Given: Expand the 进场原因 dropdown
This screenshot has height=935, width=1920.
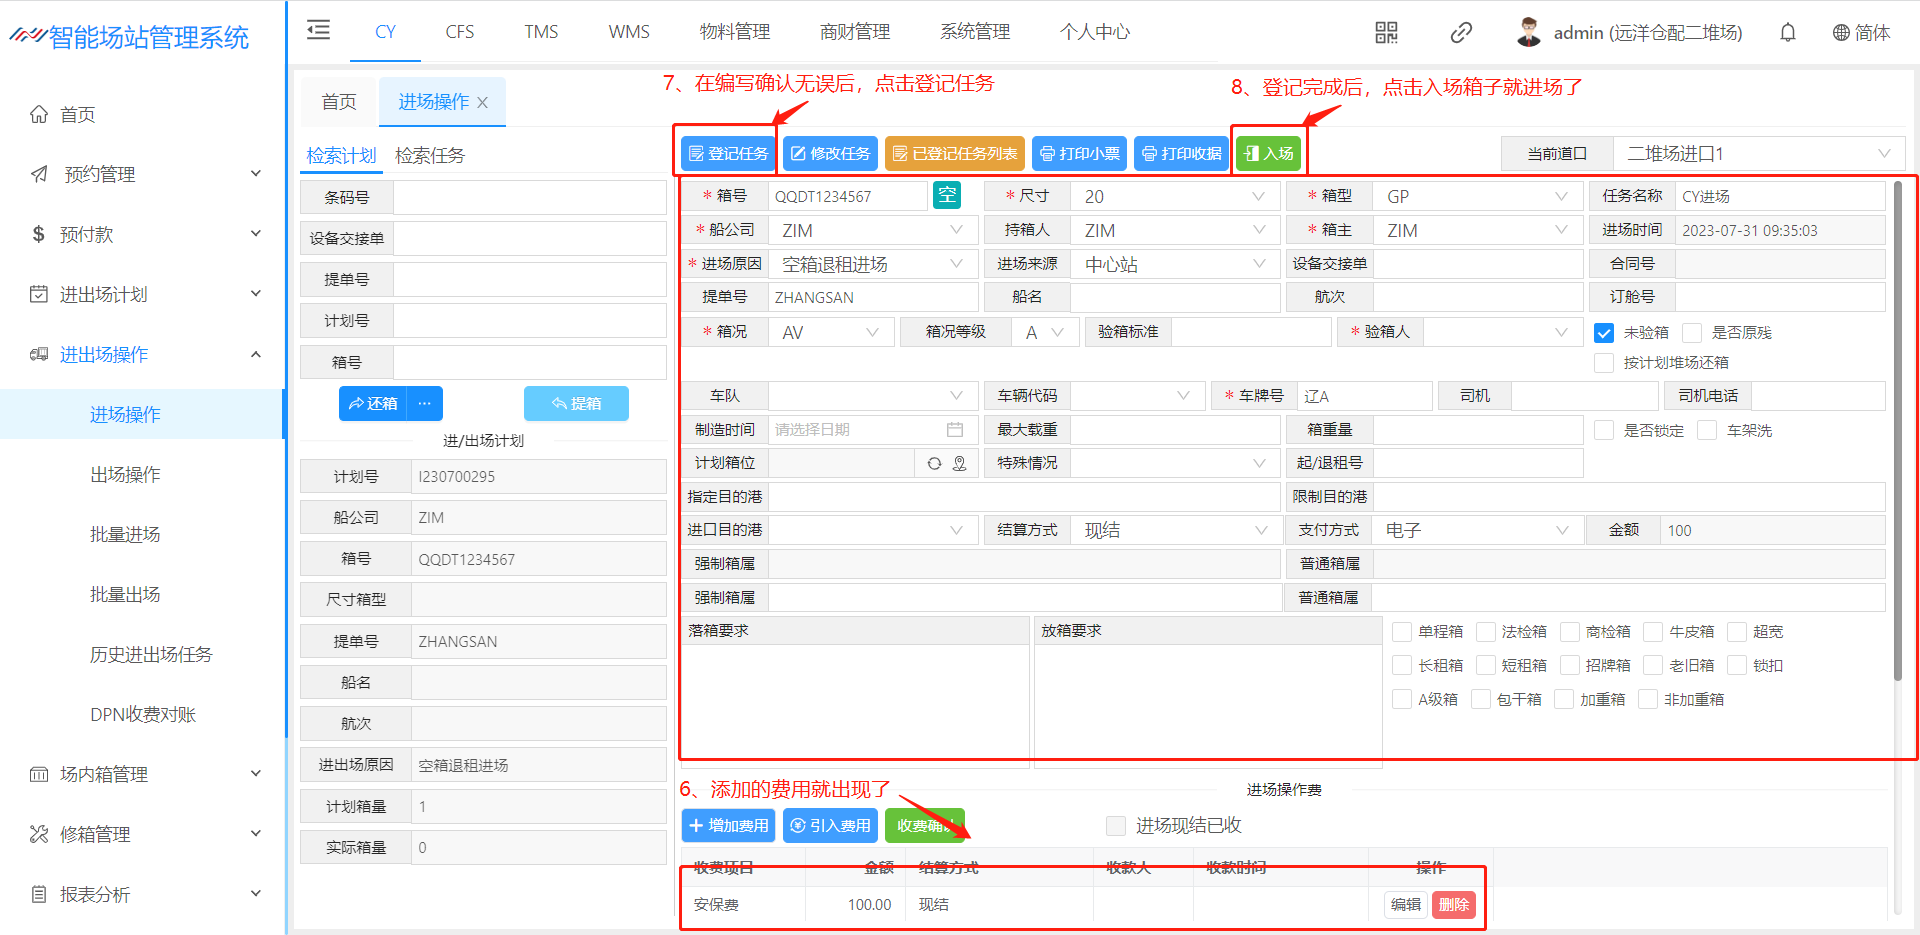Looking at the screenshot, I should click(x=872, y=264).
